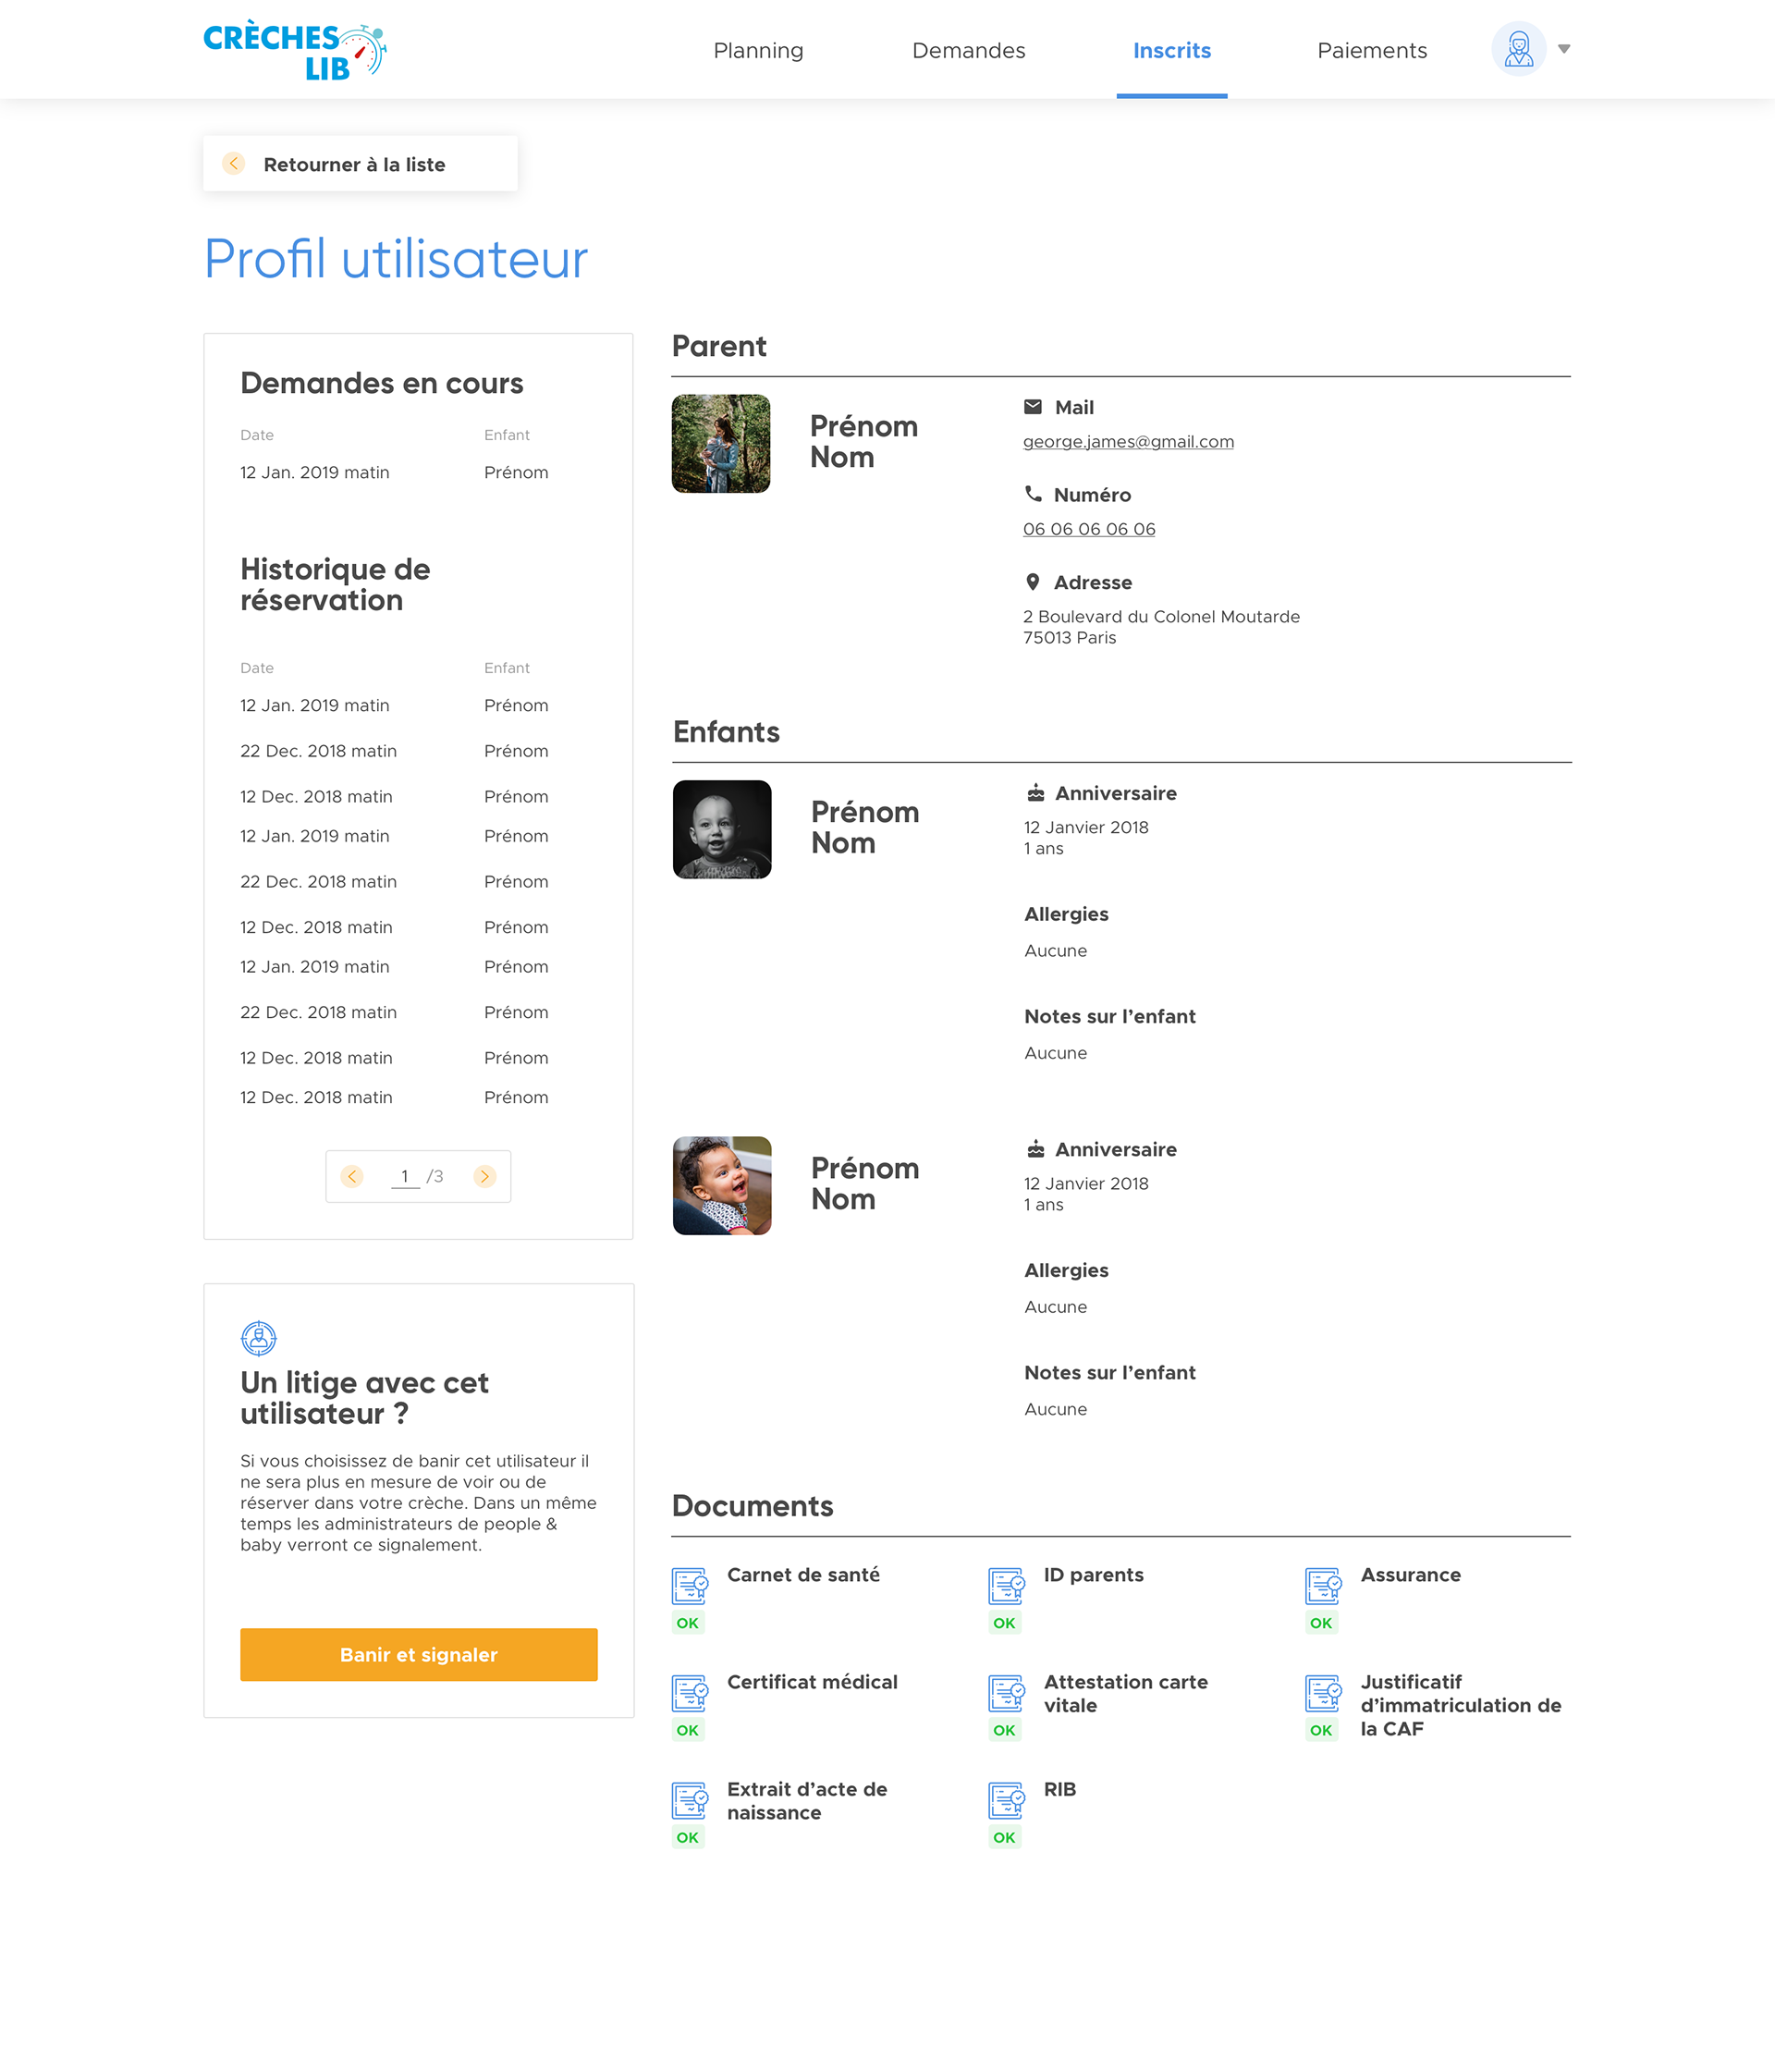Click Banir et signaler button
This screenshot has width=1775, height=2072.
pos(418,1654)
